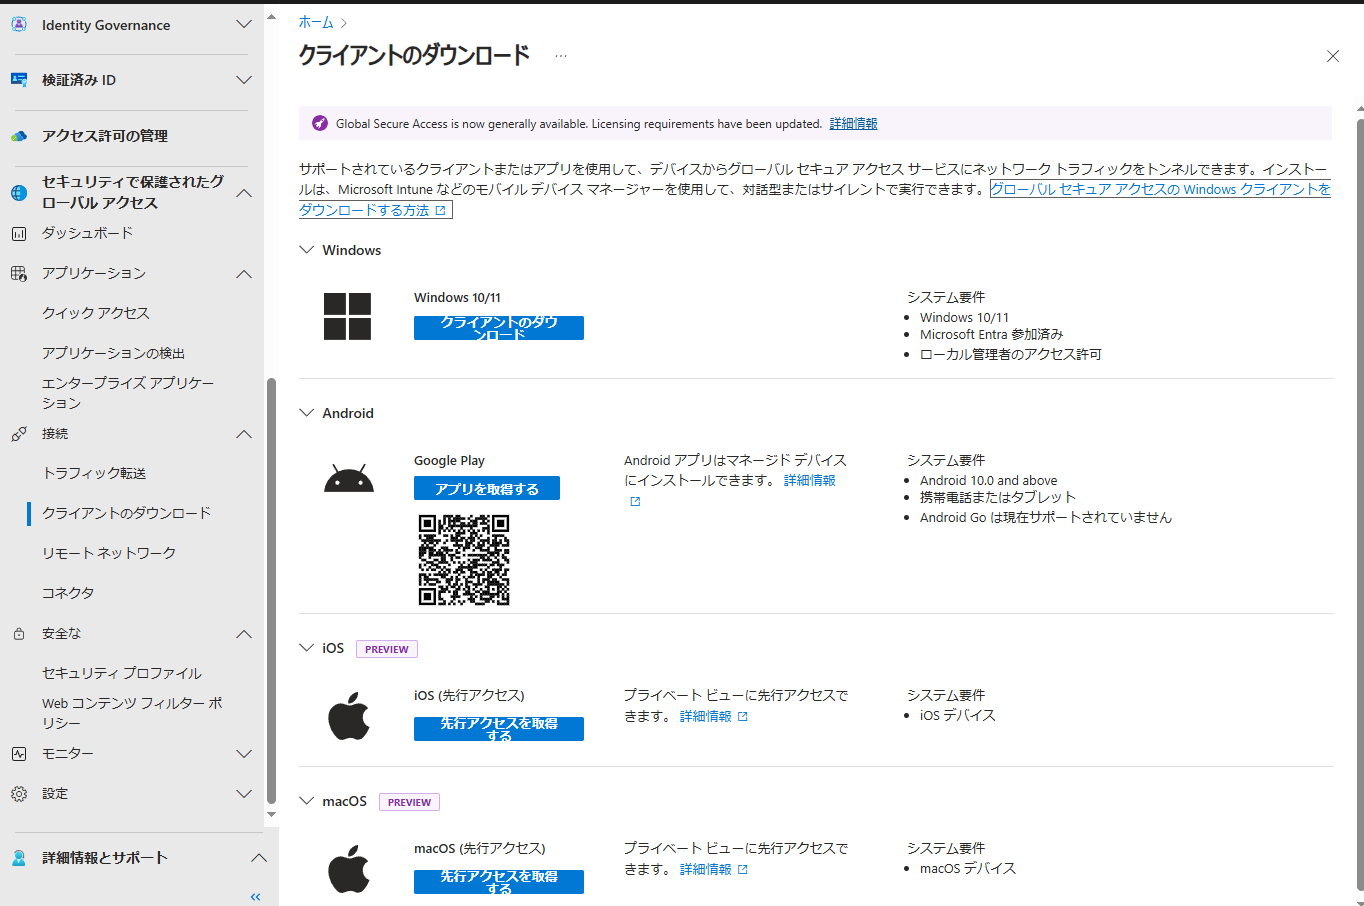Collapse the アプリケーション chevron
This screenshot has width=1364, height=906.
244,274
